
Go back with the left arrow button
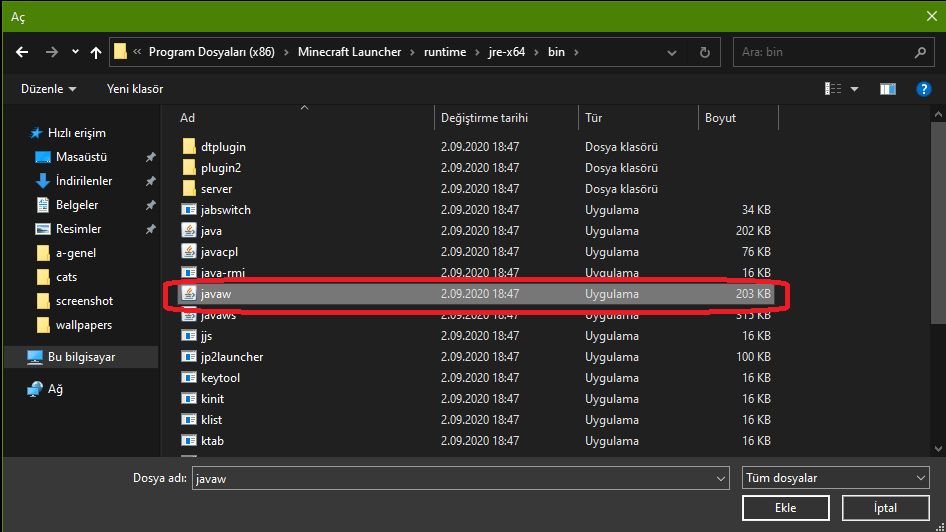tap(22, 52)
